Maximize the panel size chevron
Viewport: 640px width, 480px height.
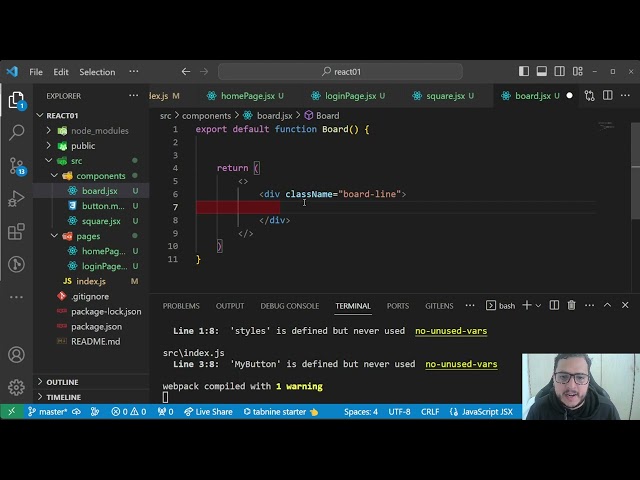(607, 305)
